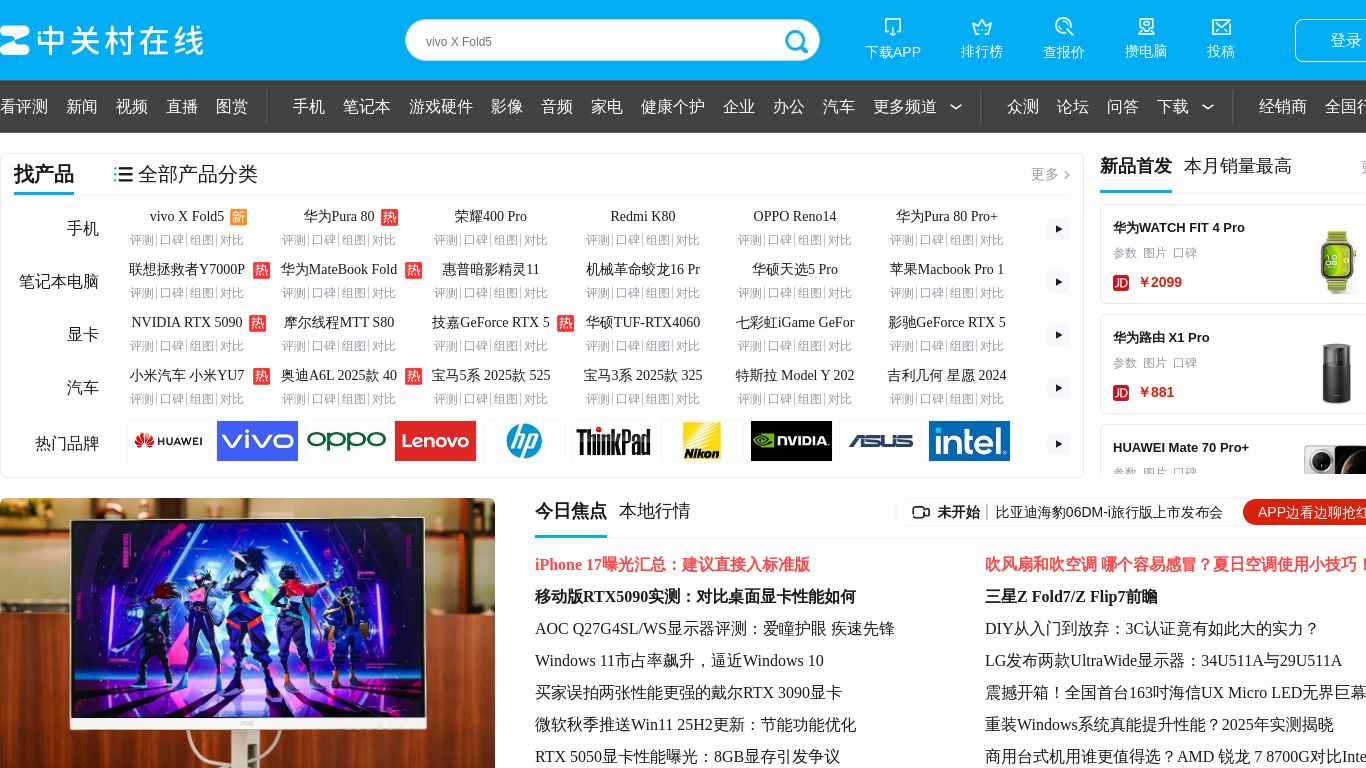
Task: Click the arrow at end of 热门品牌 row
Action: point(1058,443)
